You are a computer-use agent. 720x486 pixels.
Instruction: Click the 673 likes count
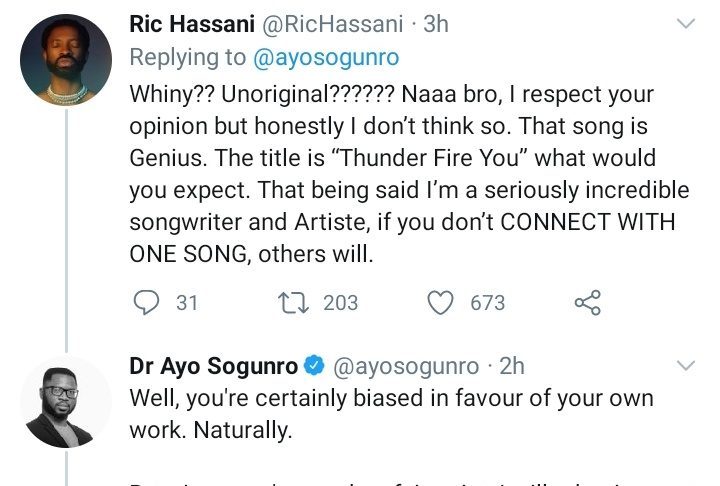[488, 302]
